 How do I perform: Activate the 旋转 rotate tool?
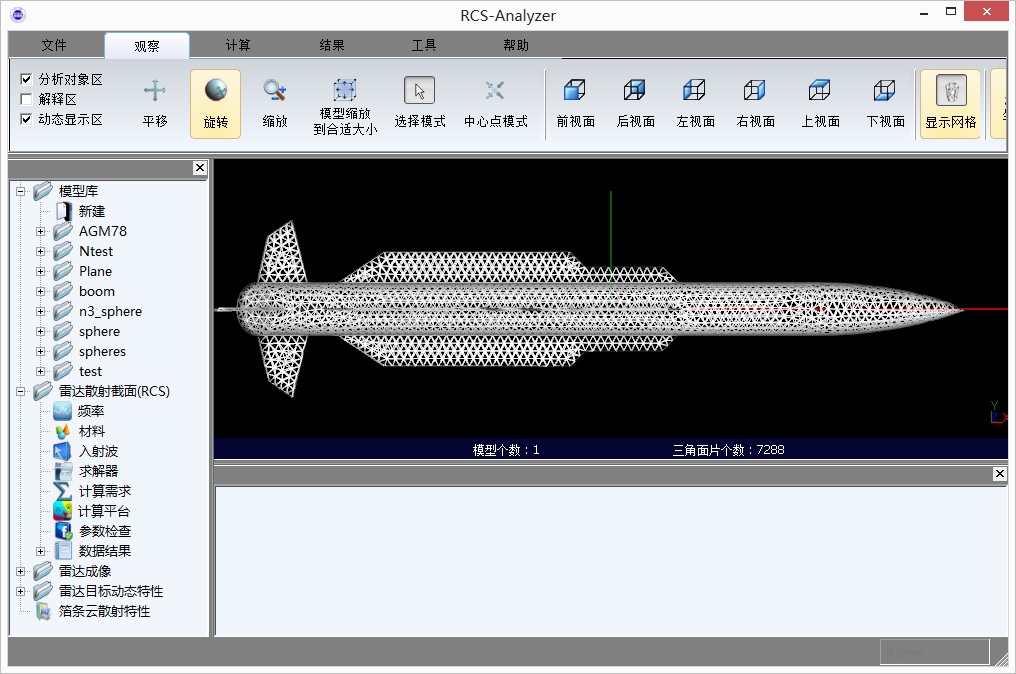pyautogui.click(x=215, y=104)
